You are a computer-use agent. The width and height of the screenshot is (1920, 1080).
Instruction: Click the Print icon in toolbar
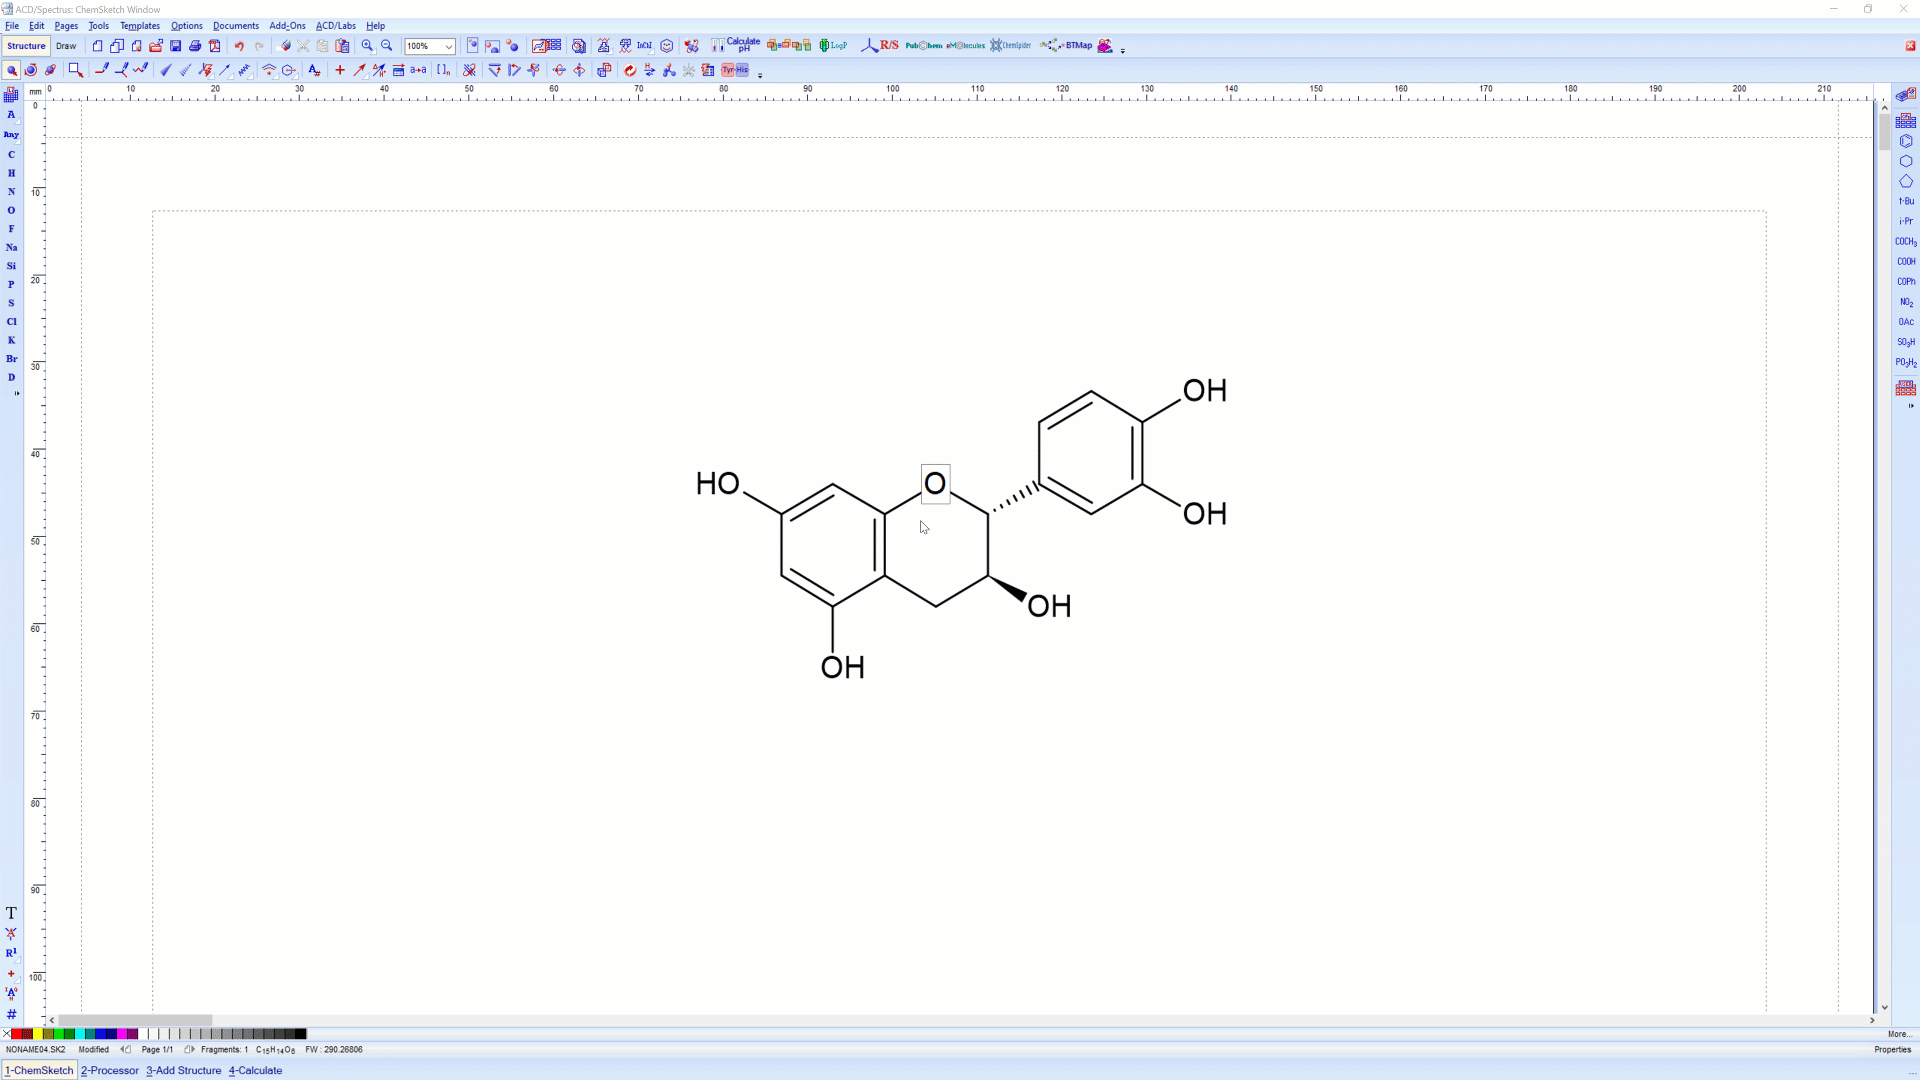coord(195,46)
